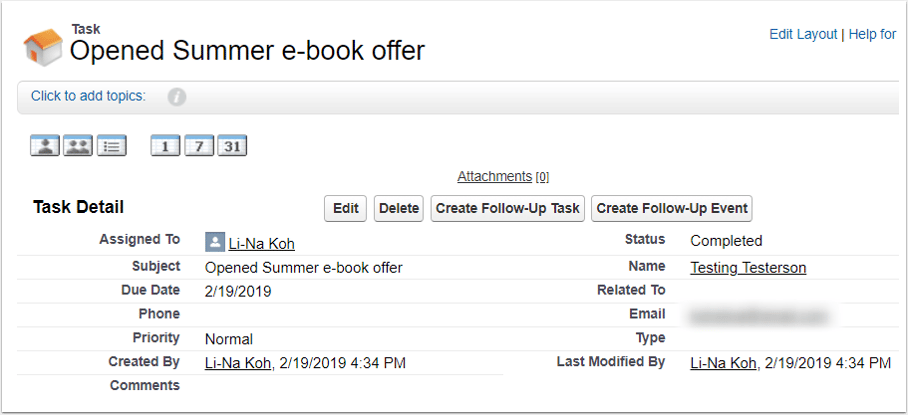Click the Edit button
This screenshot has height=415, width=908.
(346, 208)
